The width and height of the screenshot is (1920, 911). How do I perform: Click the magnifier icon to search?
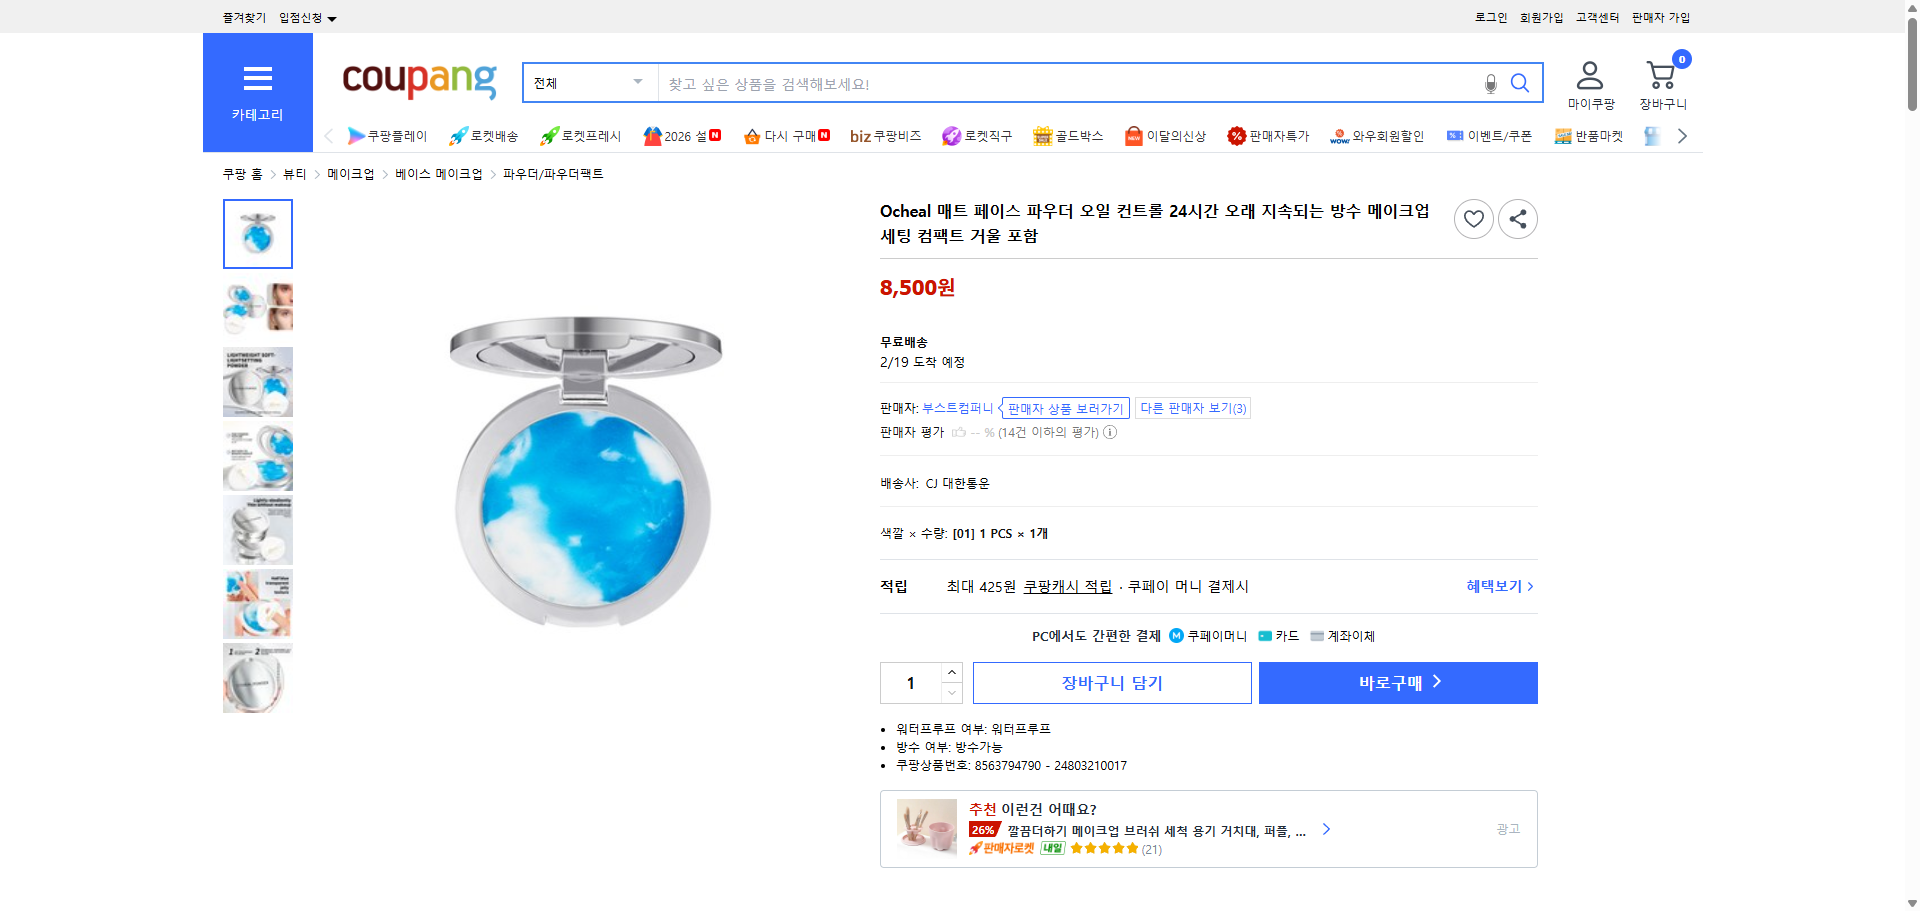point(1520,83)
